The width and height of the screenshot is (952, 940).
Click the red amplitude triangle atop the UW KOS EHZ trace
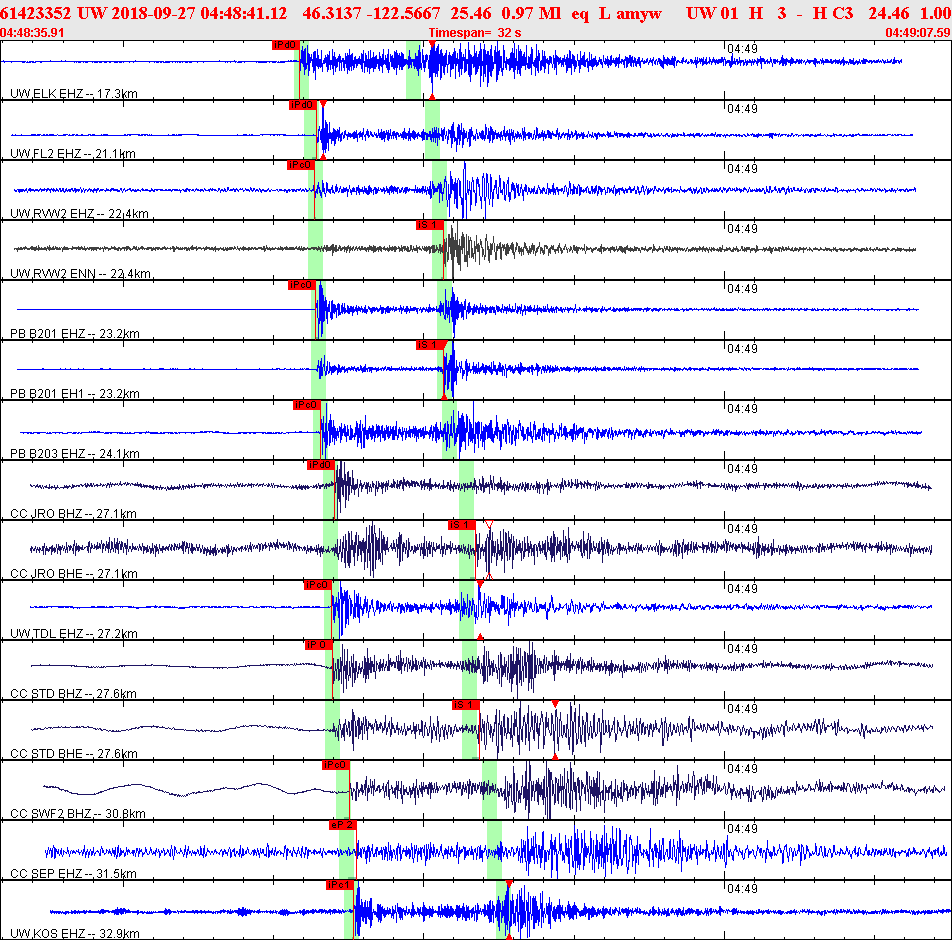[509, 884]
